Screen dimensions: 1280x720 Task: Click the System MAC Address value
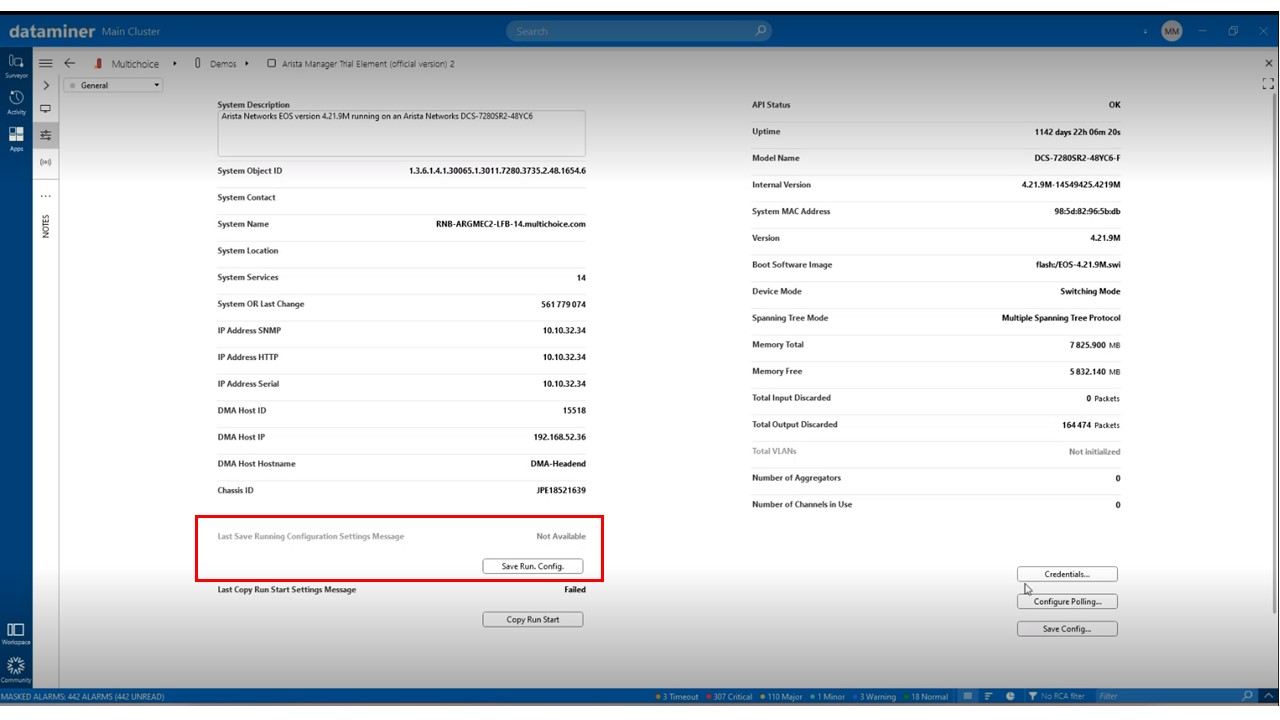pos(1087,212)
